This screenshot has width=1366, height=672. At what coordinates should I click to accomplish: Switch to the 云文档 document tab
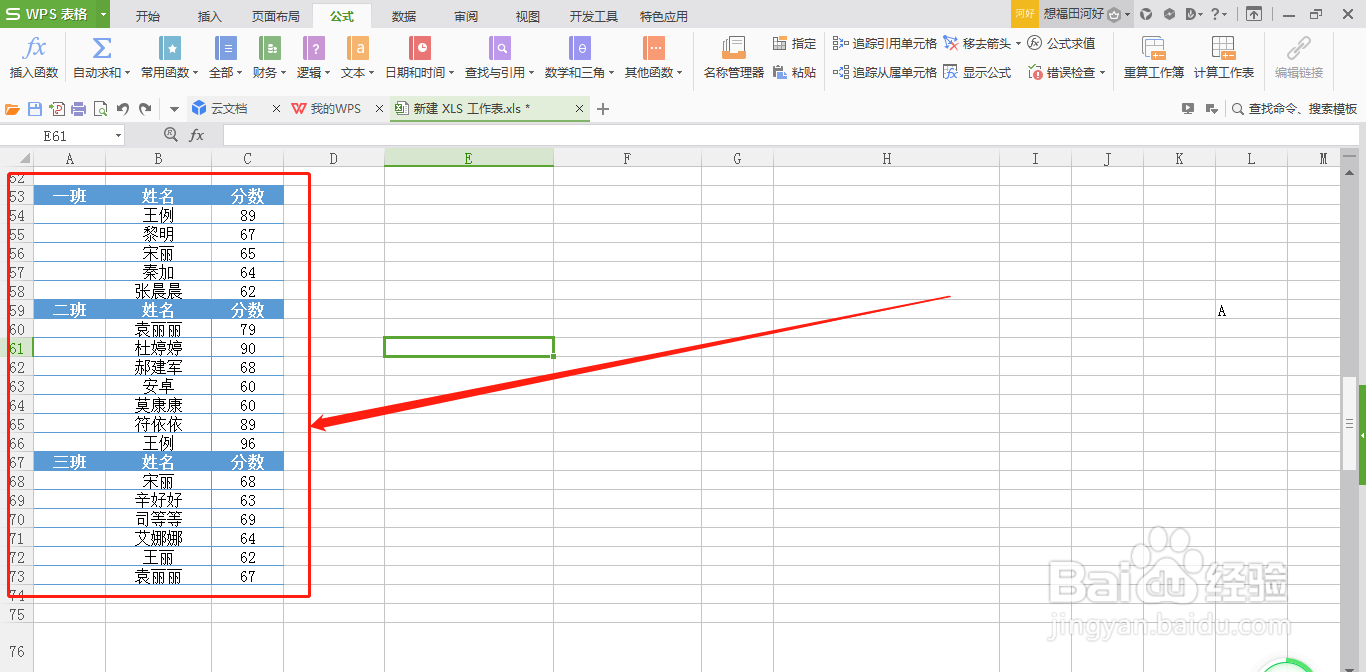tap(229, 109)
